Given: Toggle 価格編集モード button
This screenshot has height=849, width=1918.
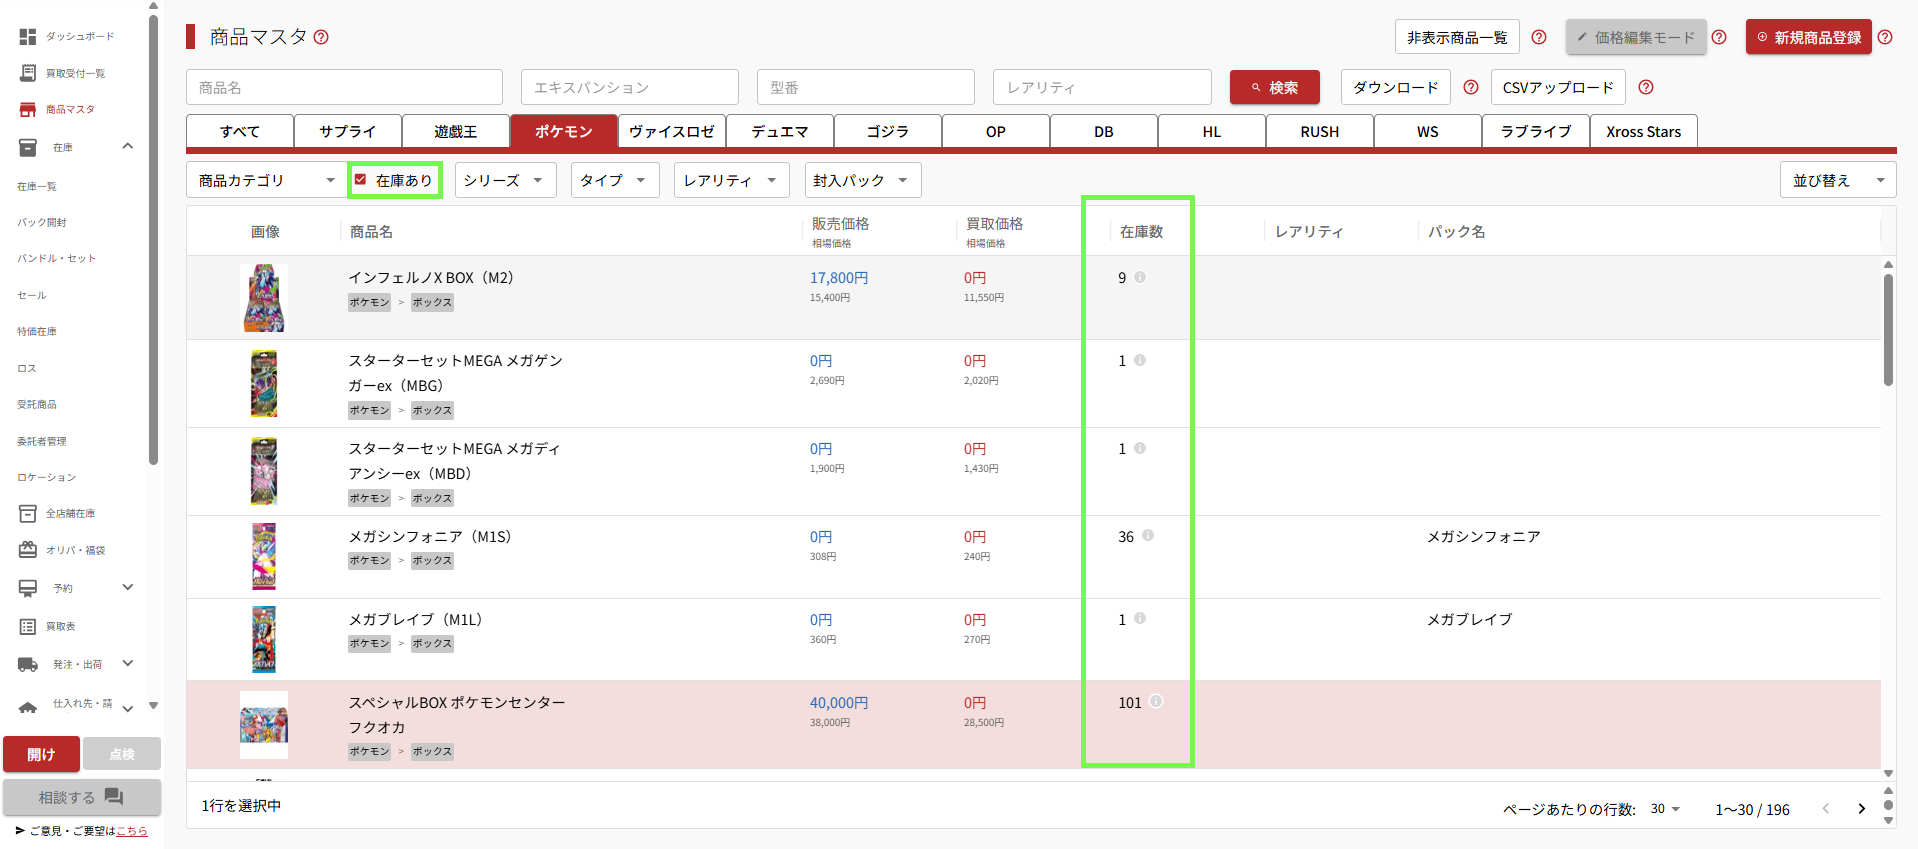Looking at the screenshot, I should point(1635,37).
